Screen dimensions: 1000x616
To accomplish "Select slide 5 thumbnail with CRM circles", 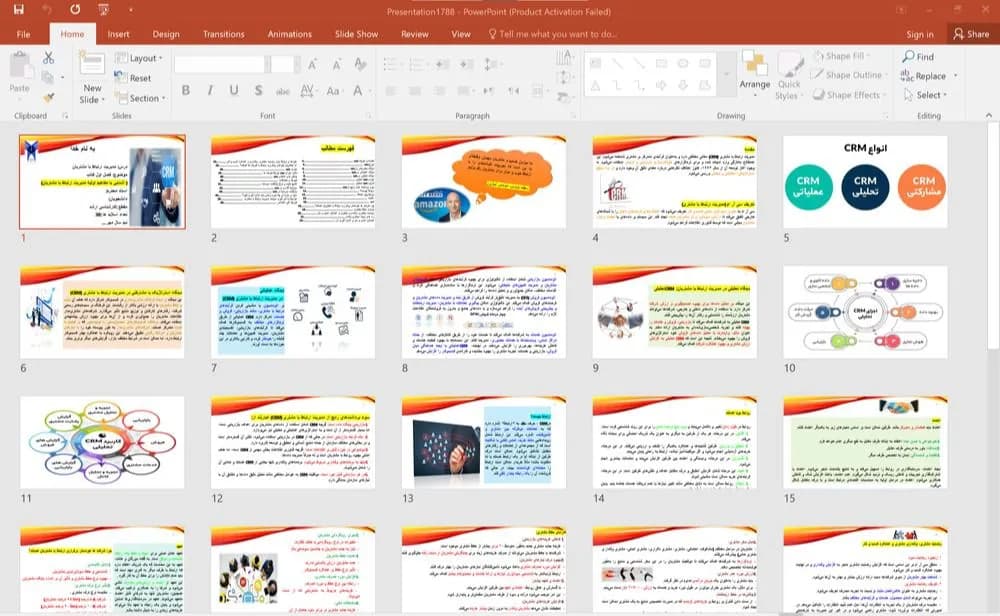I will 865,182.
